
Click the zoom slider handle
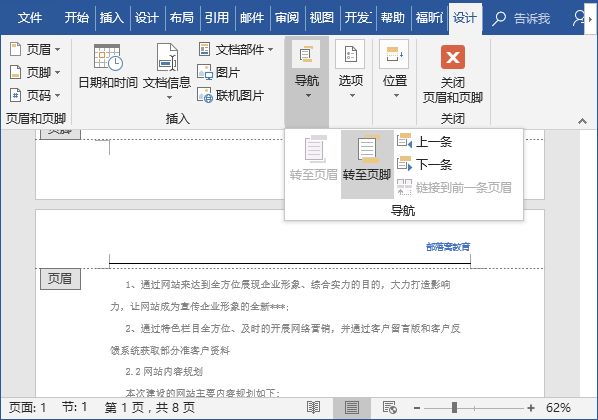454,408
